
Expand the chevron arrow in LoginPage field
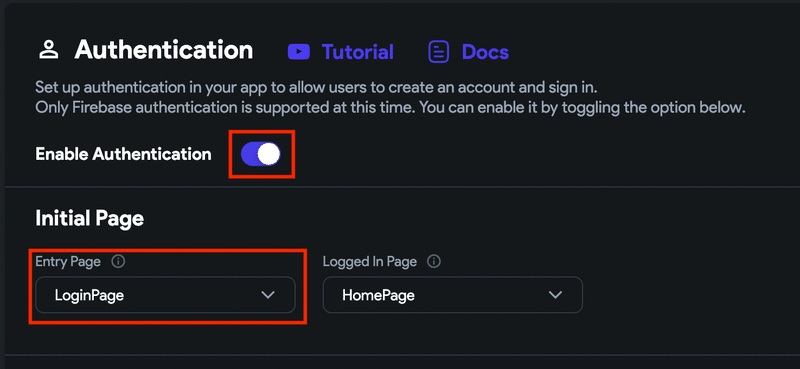268,295
